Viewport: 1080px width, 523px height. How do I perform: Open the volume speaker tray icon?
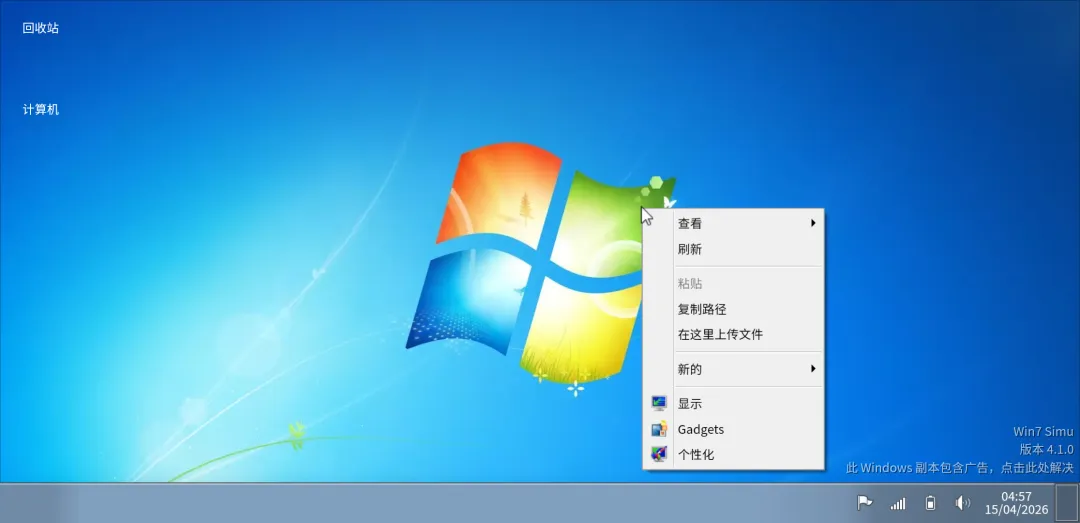(x=962, y=503)
